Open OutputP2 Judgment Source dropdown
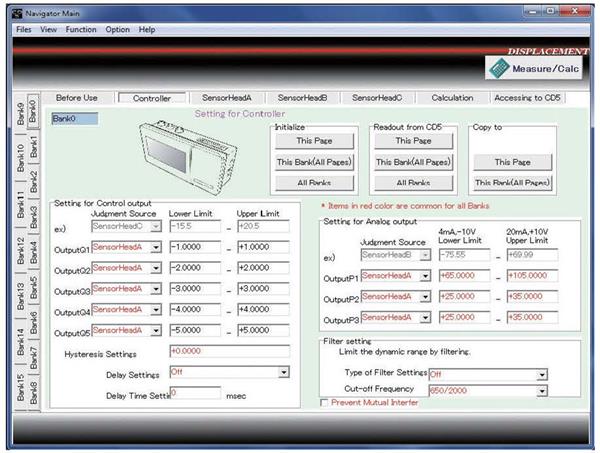This screenshot has width=600, height=453. click(425, 297)
